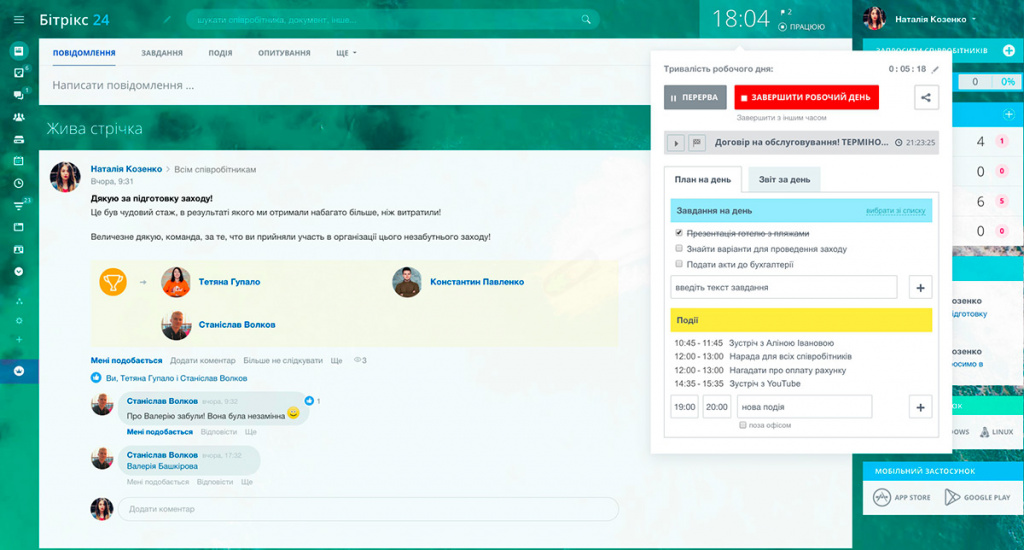This screenshot has width=1024, height=550.
Task: Switch to Повідомлення tab
Action: coord(84,53)
